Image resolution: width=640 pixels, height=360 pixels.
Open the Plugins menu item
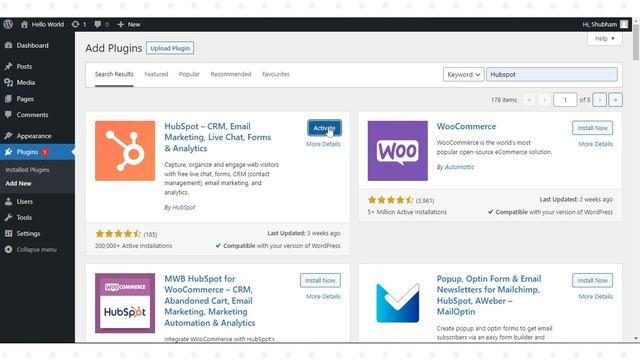click(x=37, y=152)
